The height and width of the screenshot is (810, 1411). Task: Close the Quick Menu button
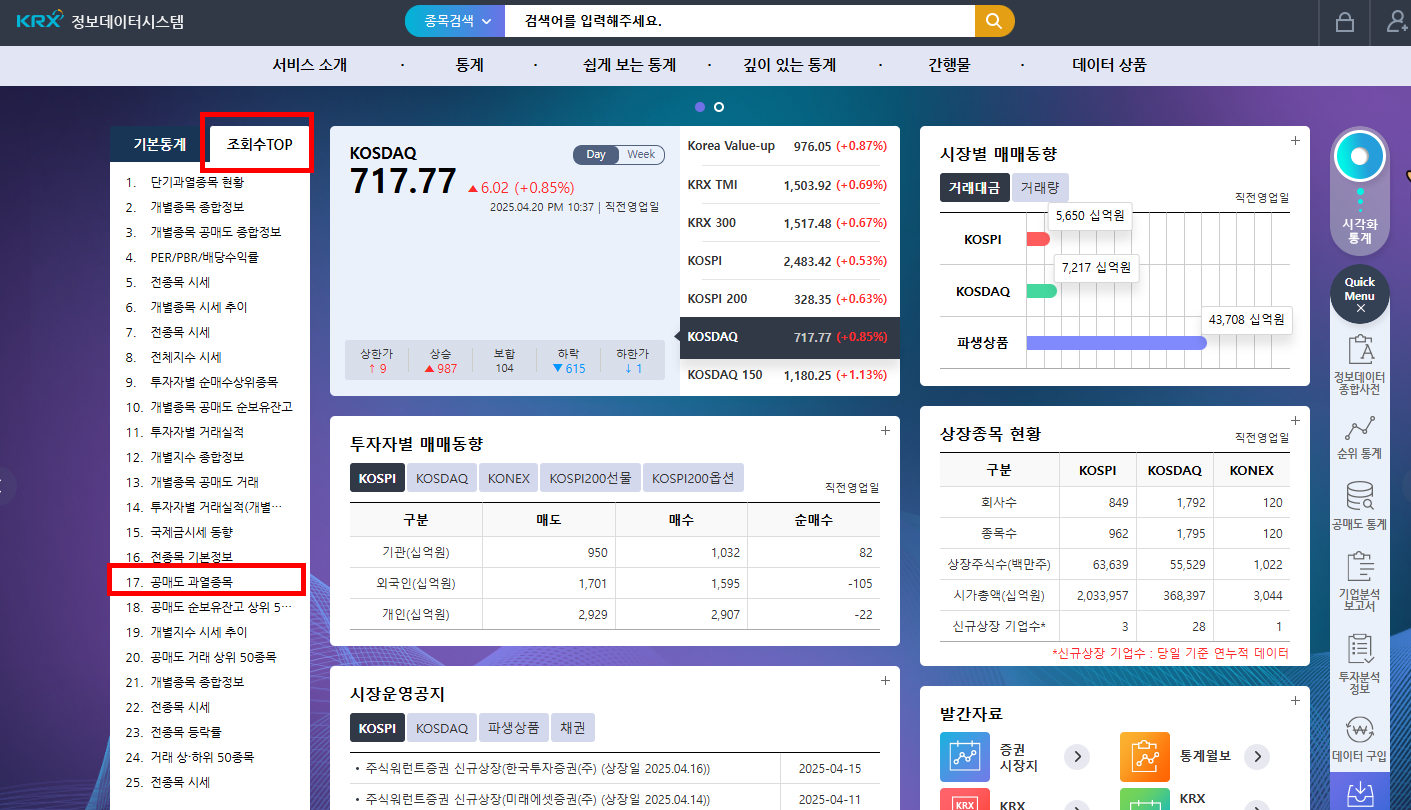(x=1360, y=295)
